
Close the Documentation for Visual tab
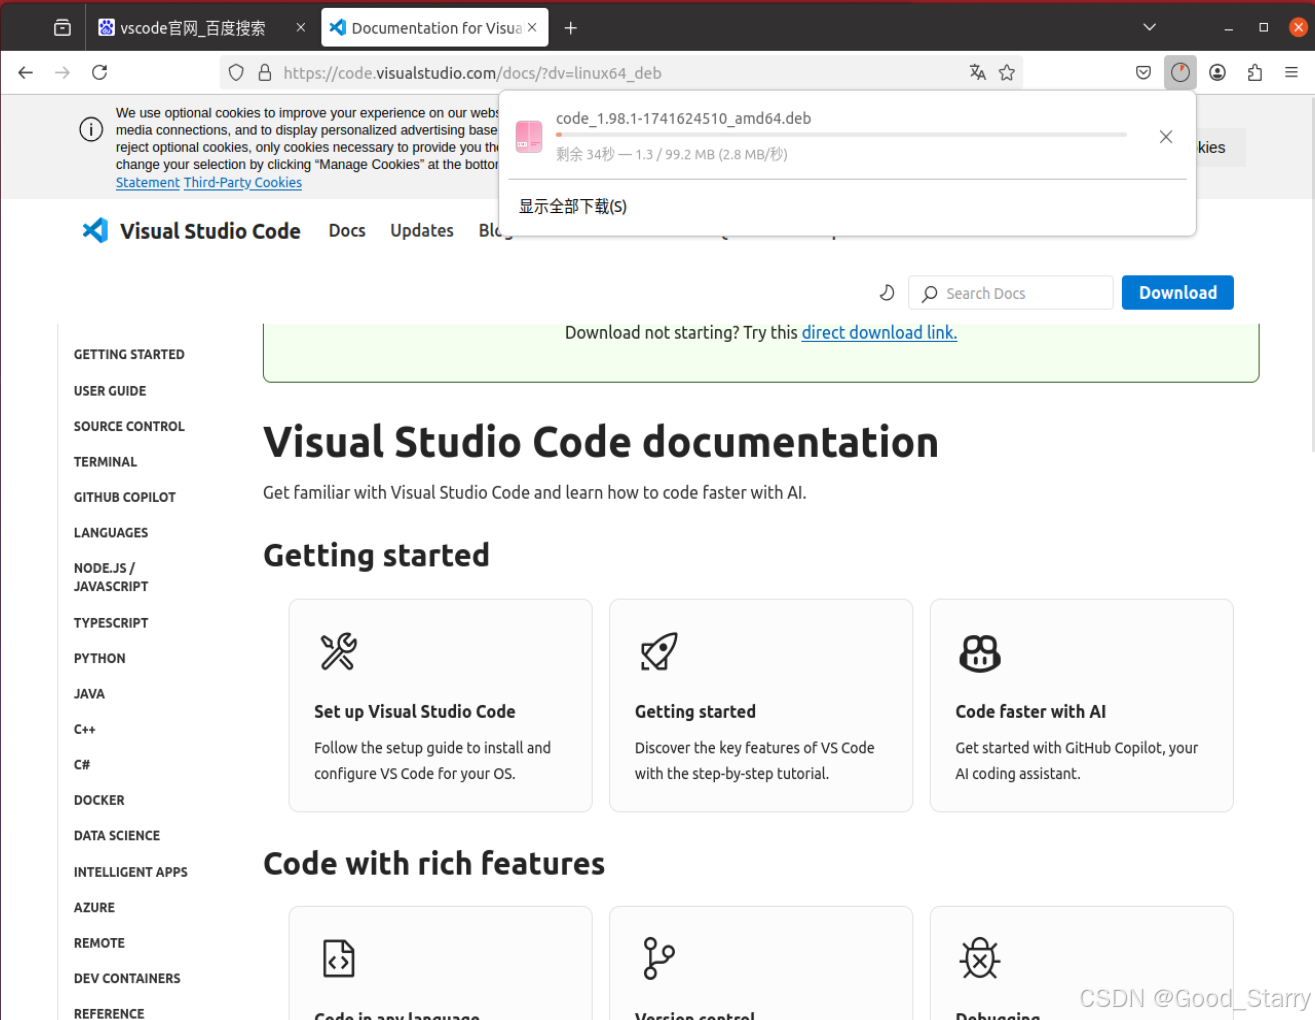point(532,28)
